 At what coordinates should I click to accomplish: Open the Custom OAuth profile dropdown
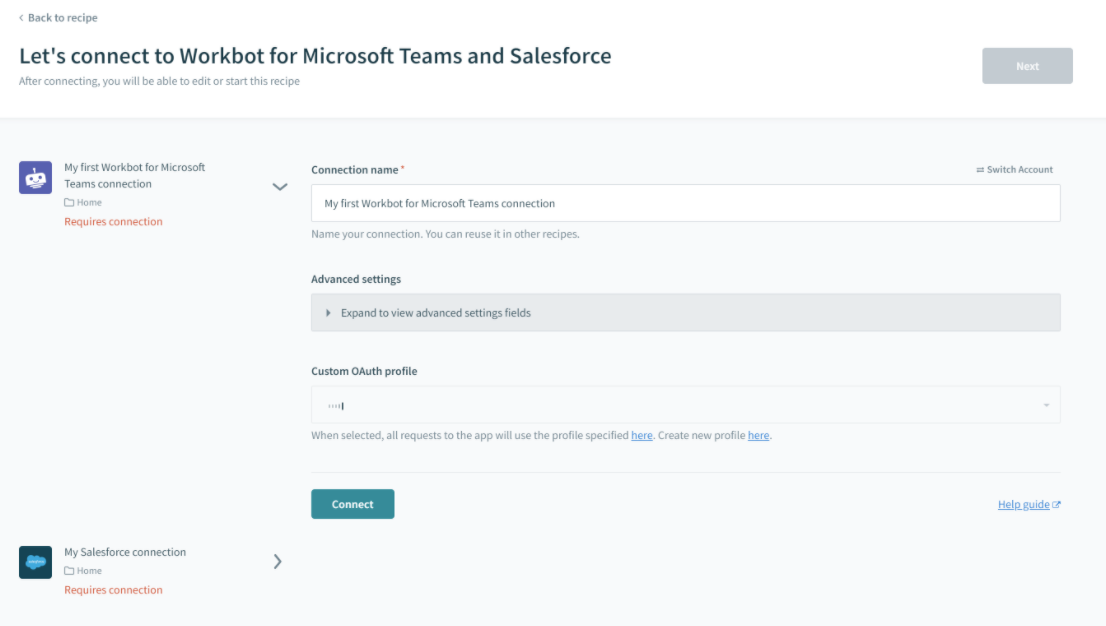click(685, 405)
